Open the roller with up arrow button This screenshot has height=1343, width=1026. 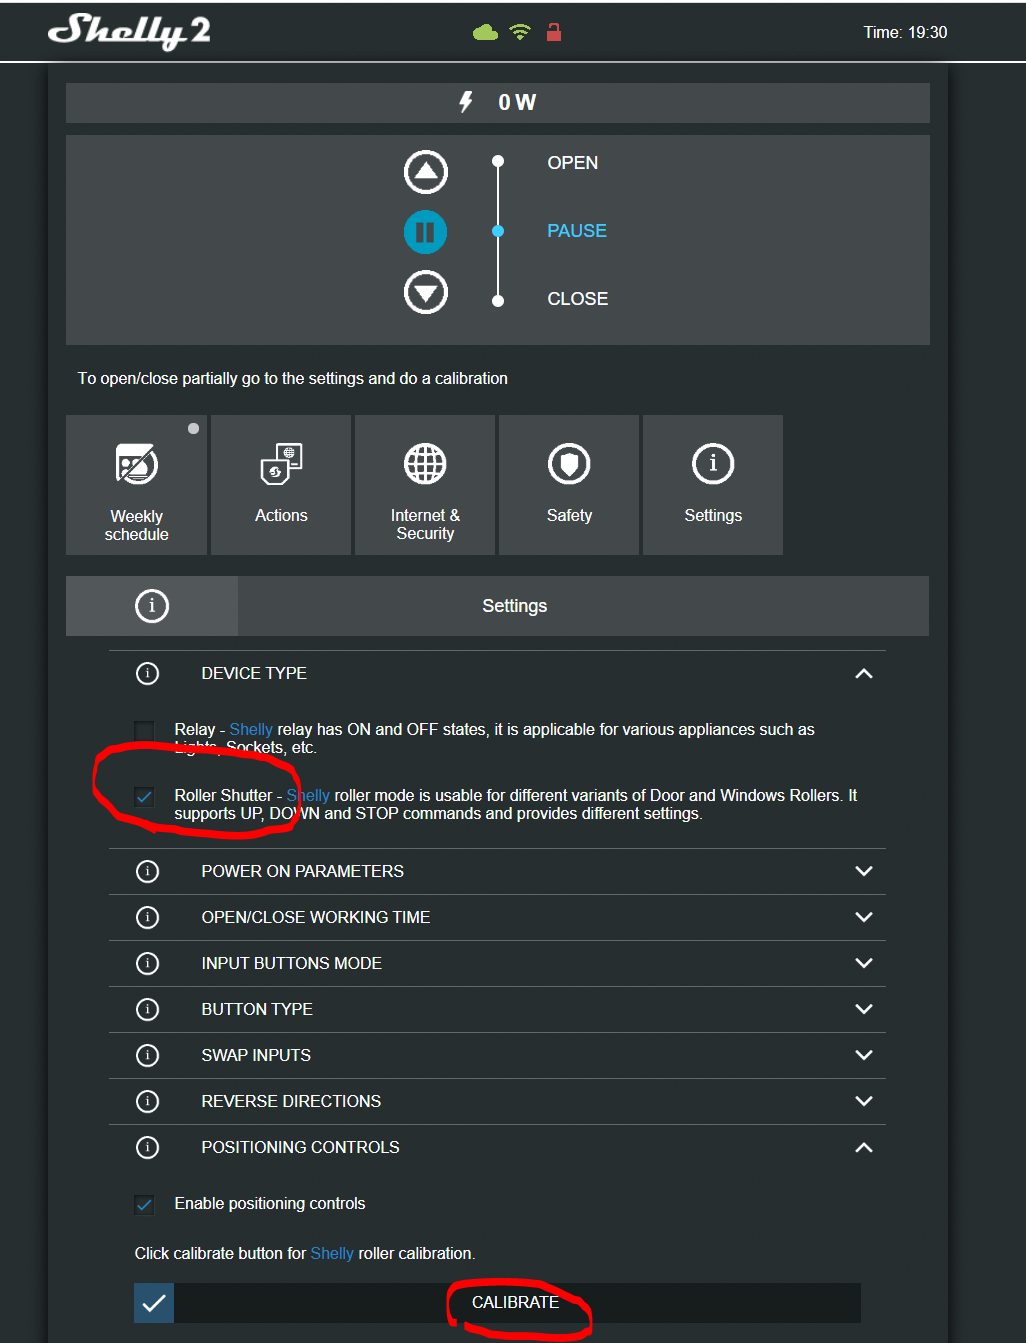click(426, 172)
